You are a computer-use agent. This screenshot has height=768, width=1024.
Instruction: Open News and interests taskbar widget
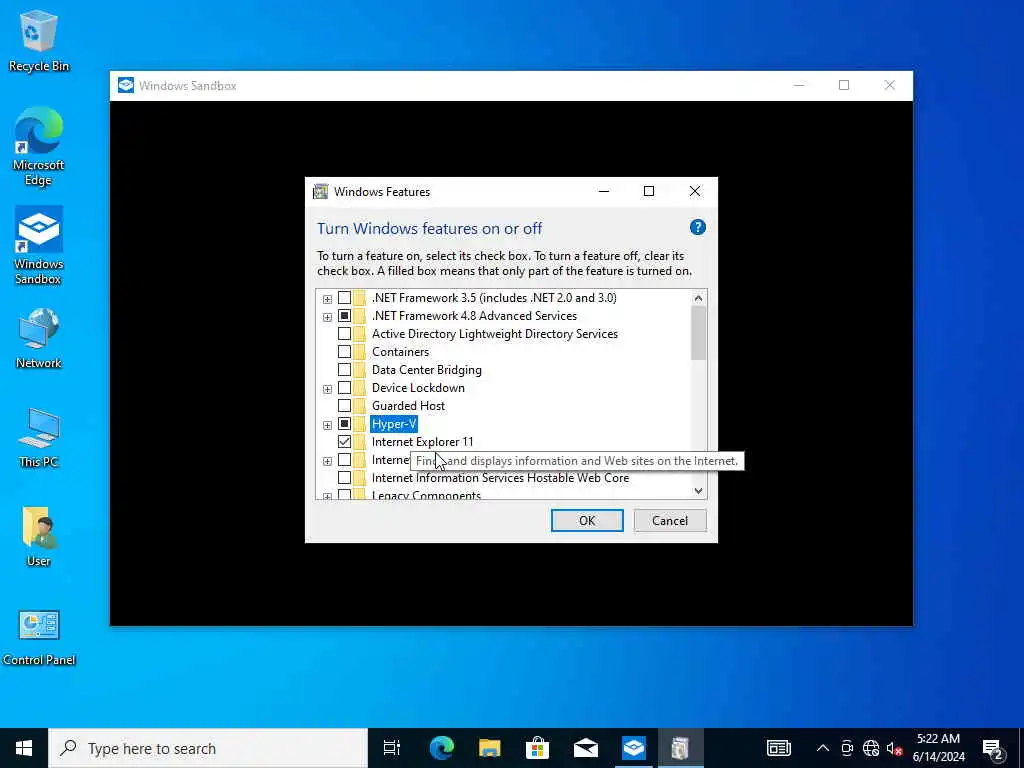point(778,748)
